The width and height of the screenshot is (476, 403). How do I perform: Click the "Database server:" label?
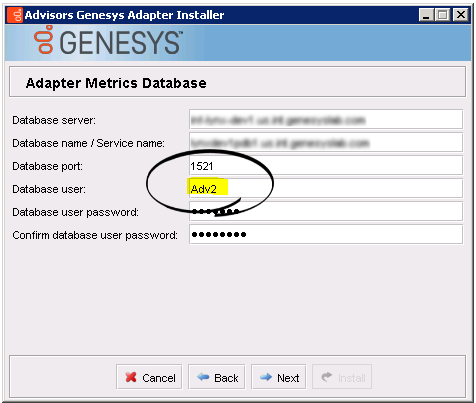coord(54,120)
